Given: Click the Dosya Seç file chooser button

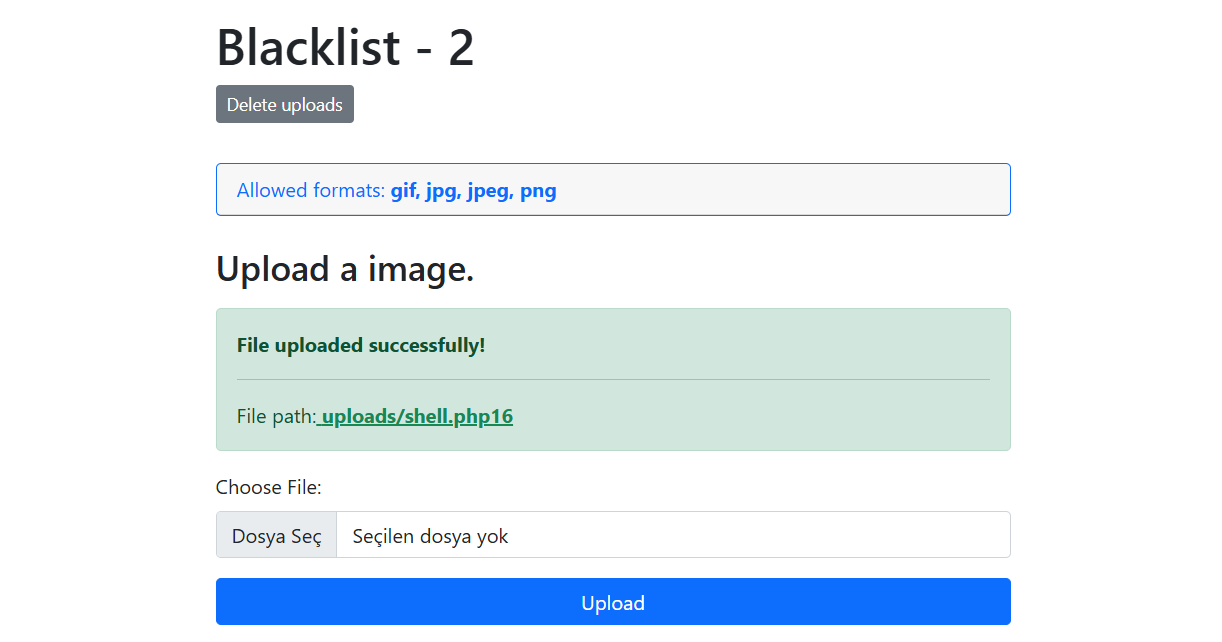Looking at the screenshot, I should [277, 536].
